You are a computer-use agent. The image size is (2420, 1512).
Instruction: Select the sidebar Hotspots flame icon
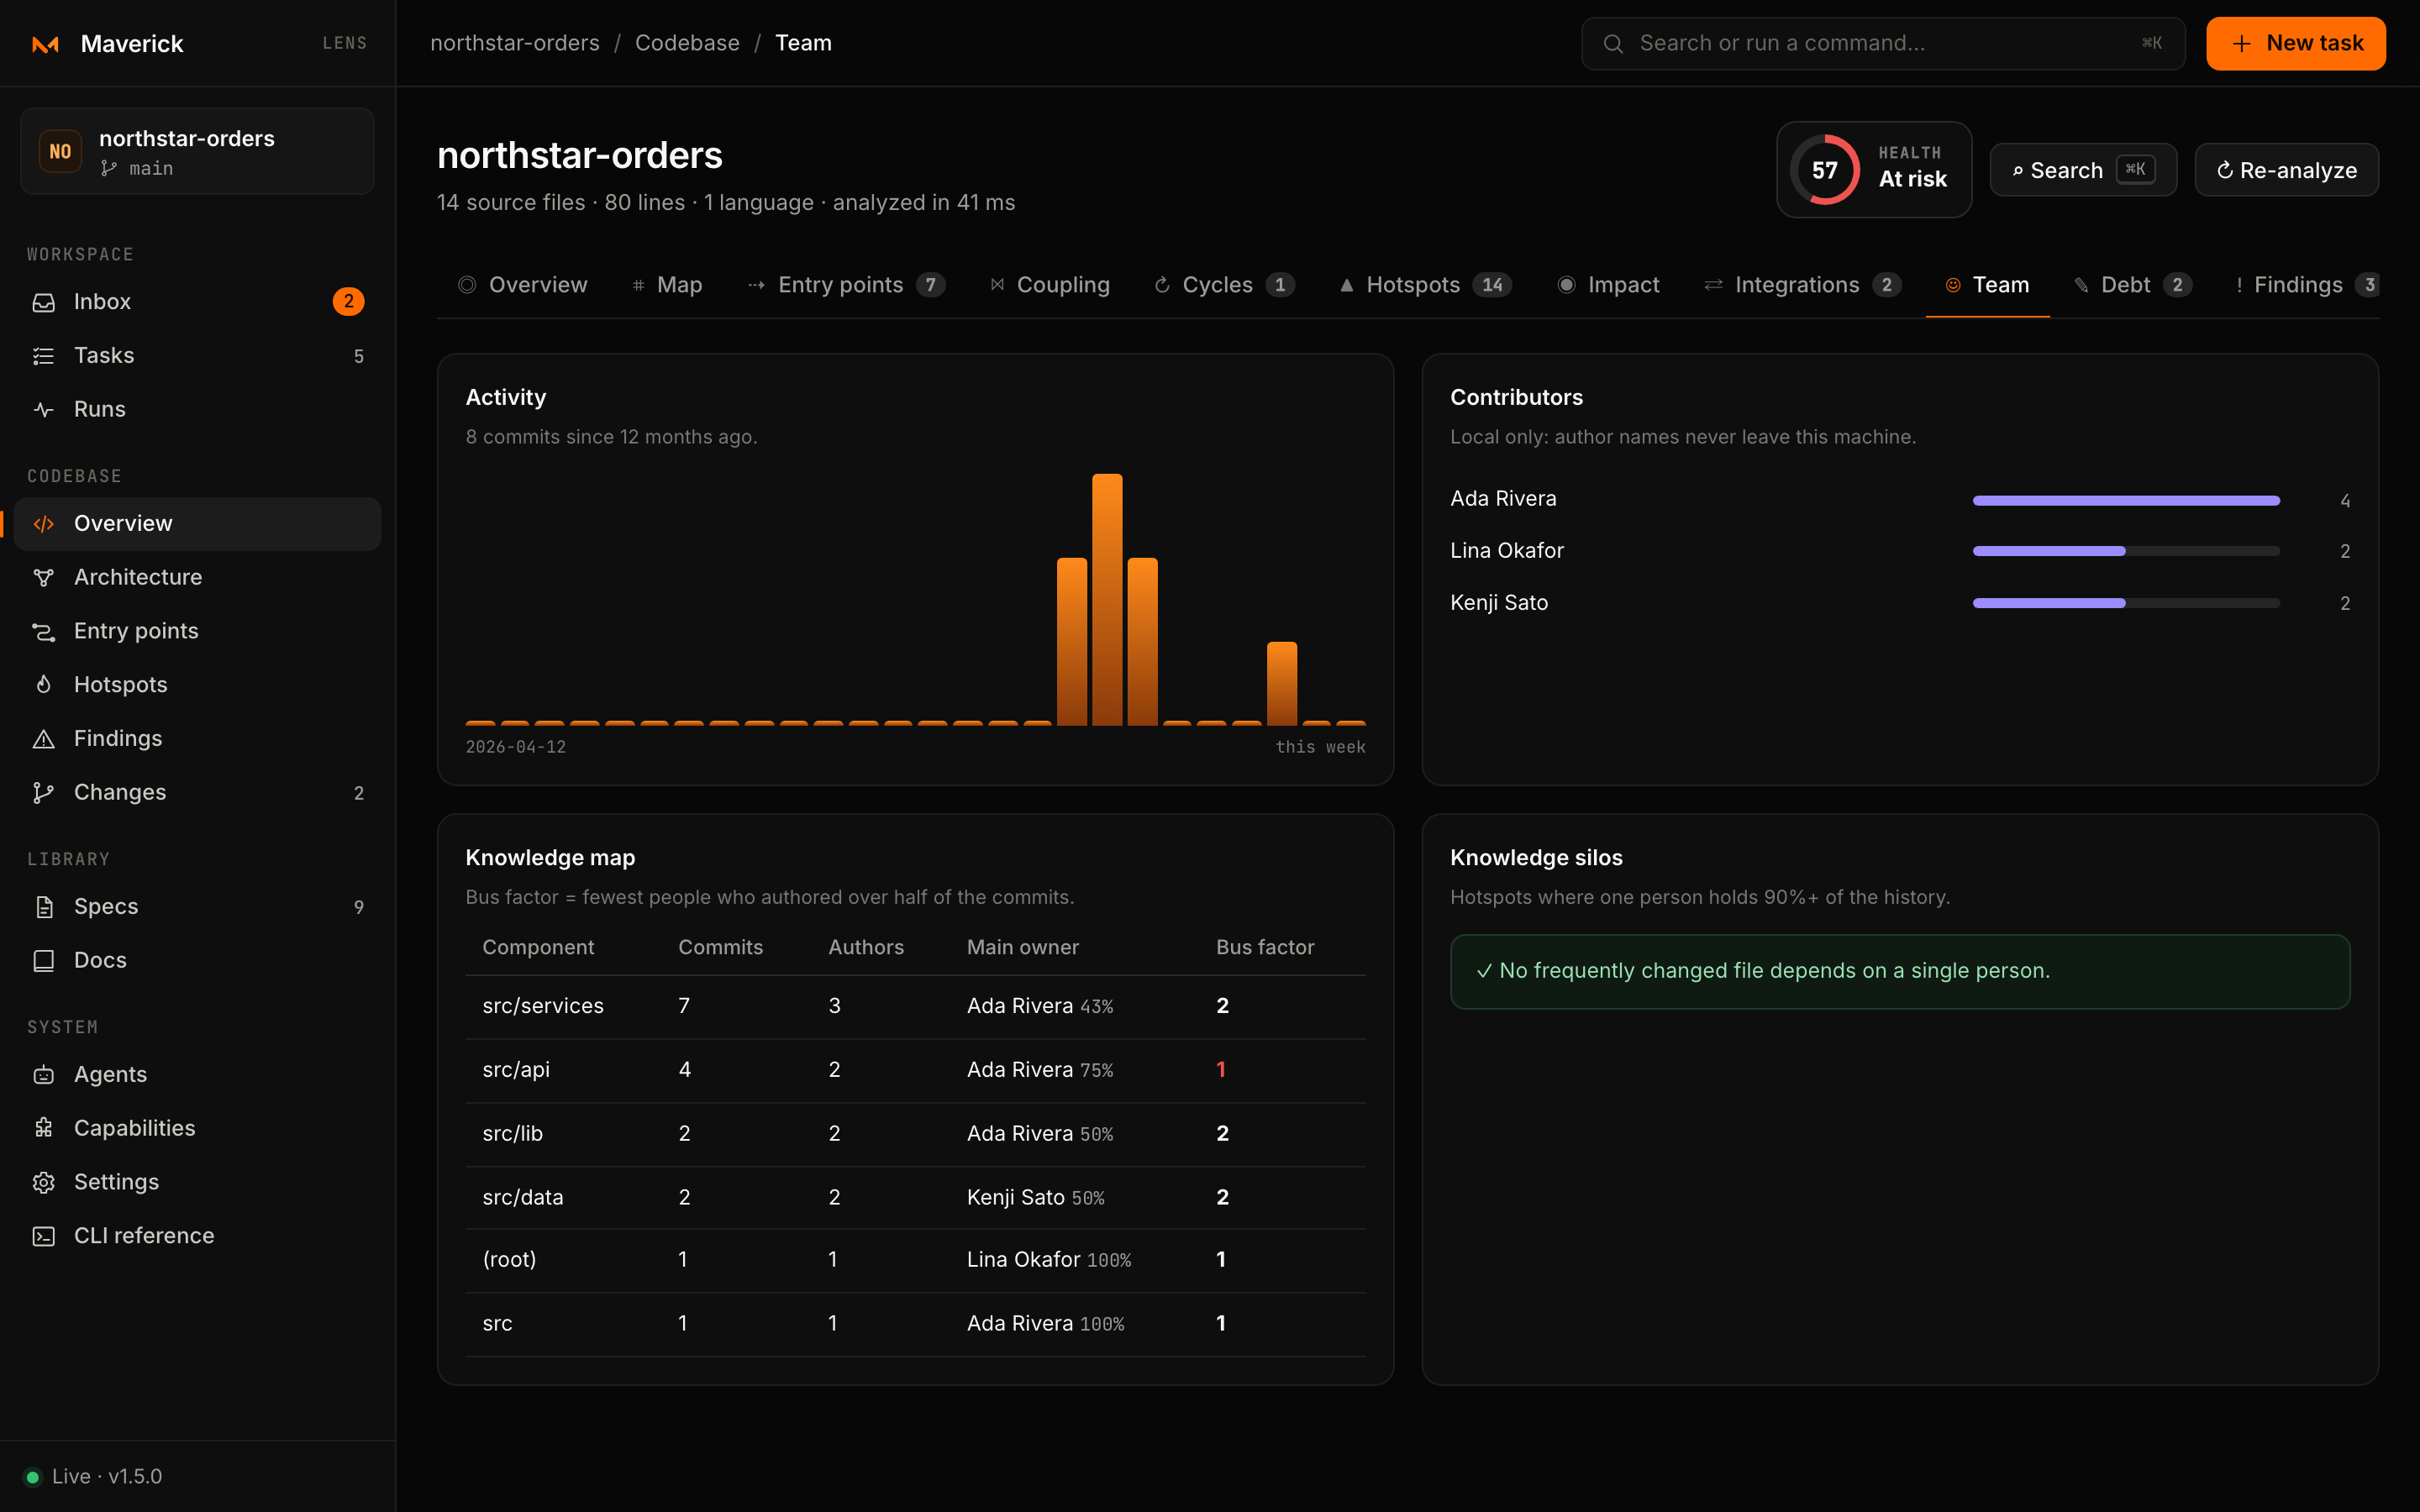coord(43,685)
